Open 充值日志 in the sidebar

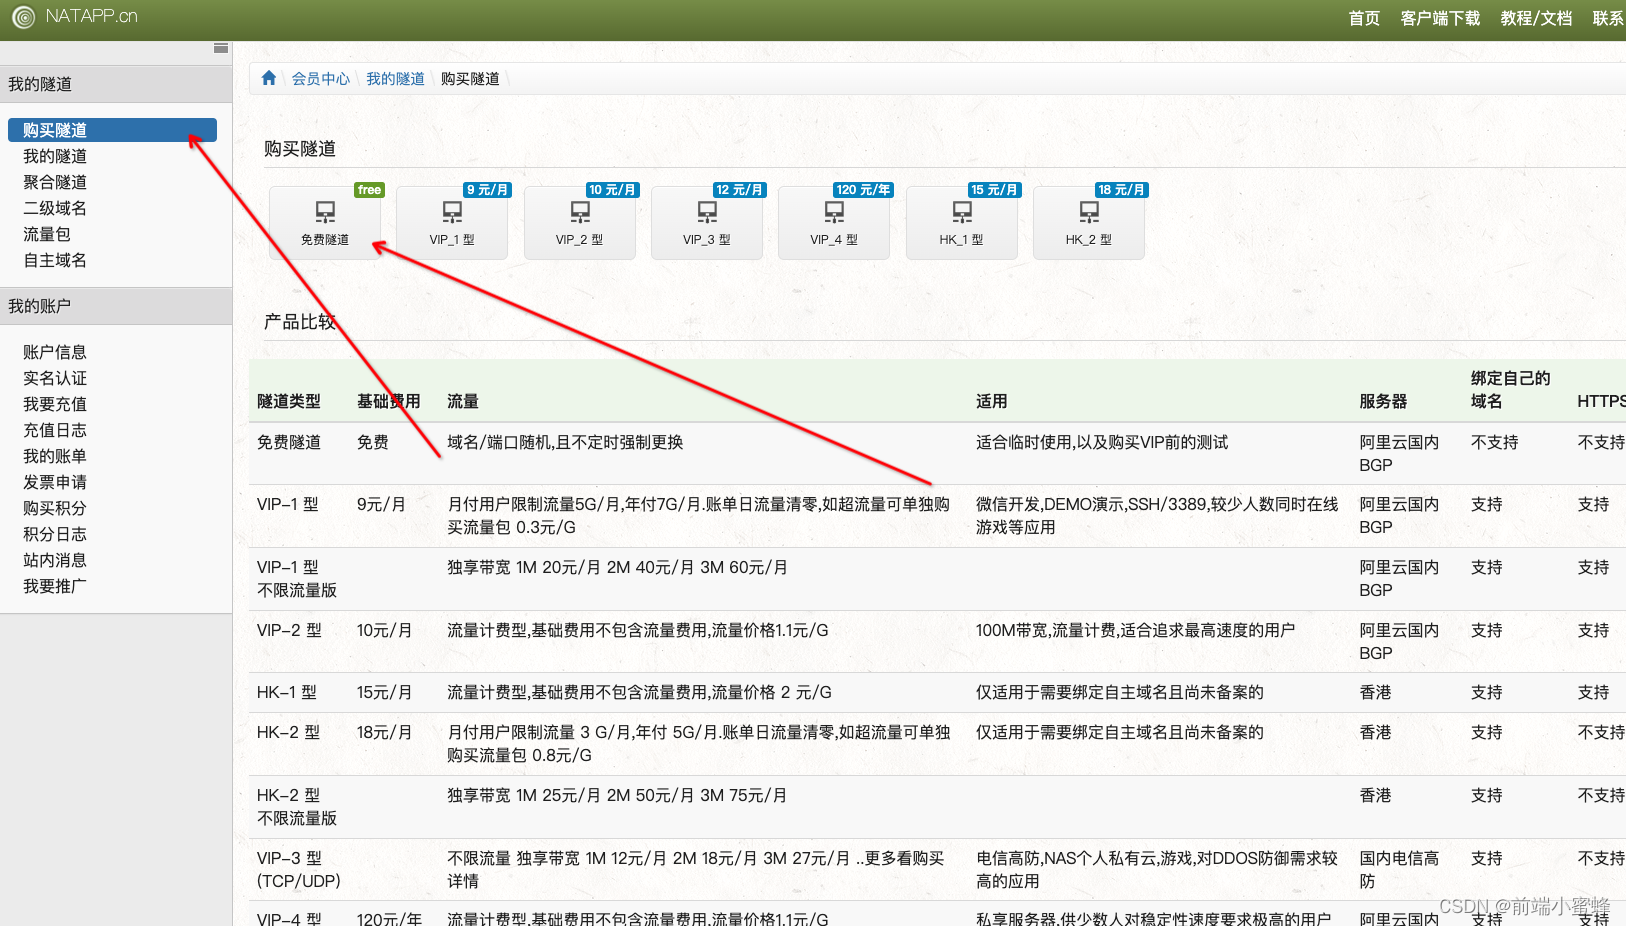tap(55, 430)
